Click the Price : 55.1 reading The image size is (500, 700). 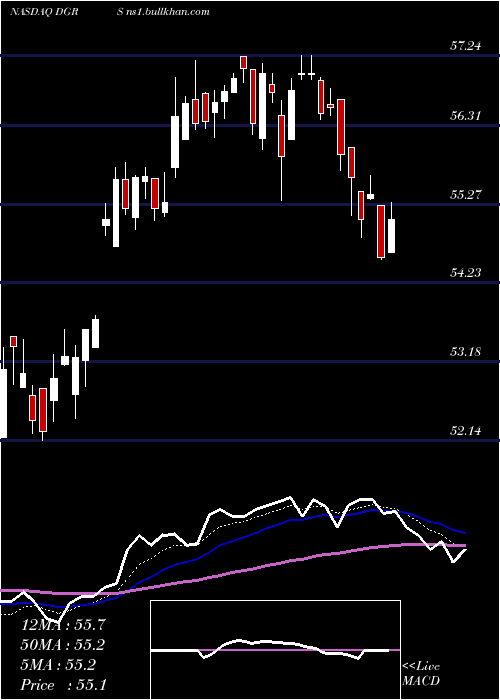63,685
